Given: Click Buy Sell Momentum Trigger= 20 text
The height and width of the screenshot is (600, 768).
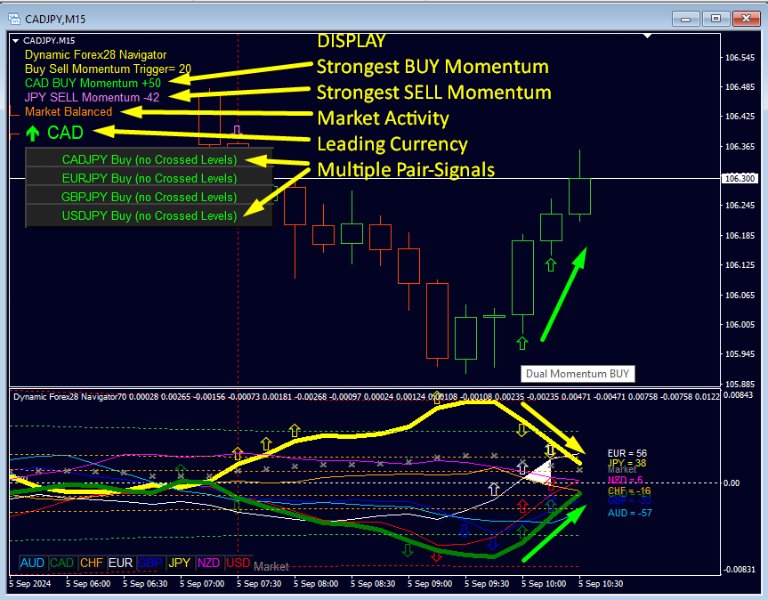Looking at the screenshot, I should coord(108,69).
